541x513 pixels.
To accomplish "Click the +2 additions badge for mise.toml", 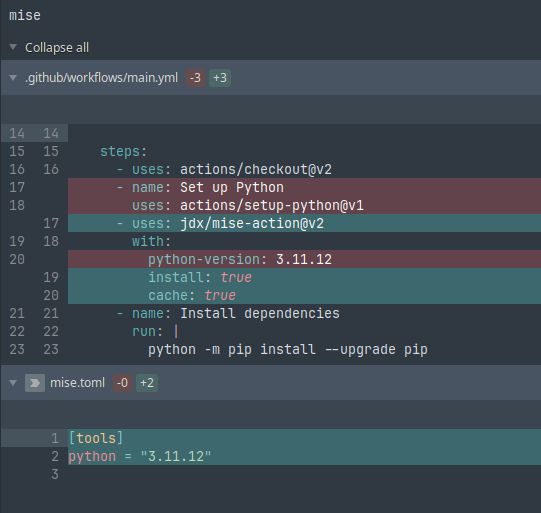I will click(147, 383).
